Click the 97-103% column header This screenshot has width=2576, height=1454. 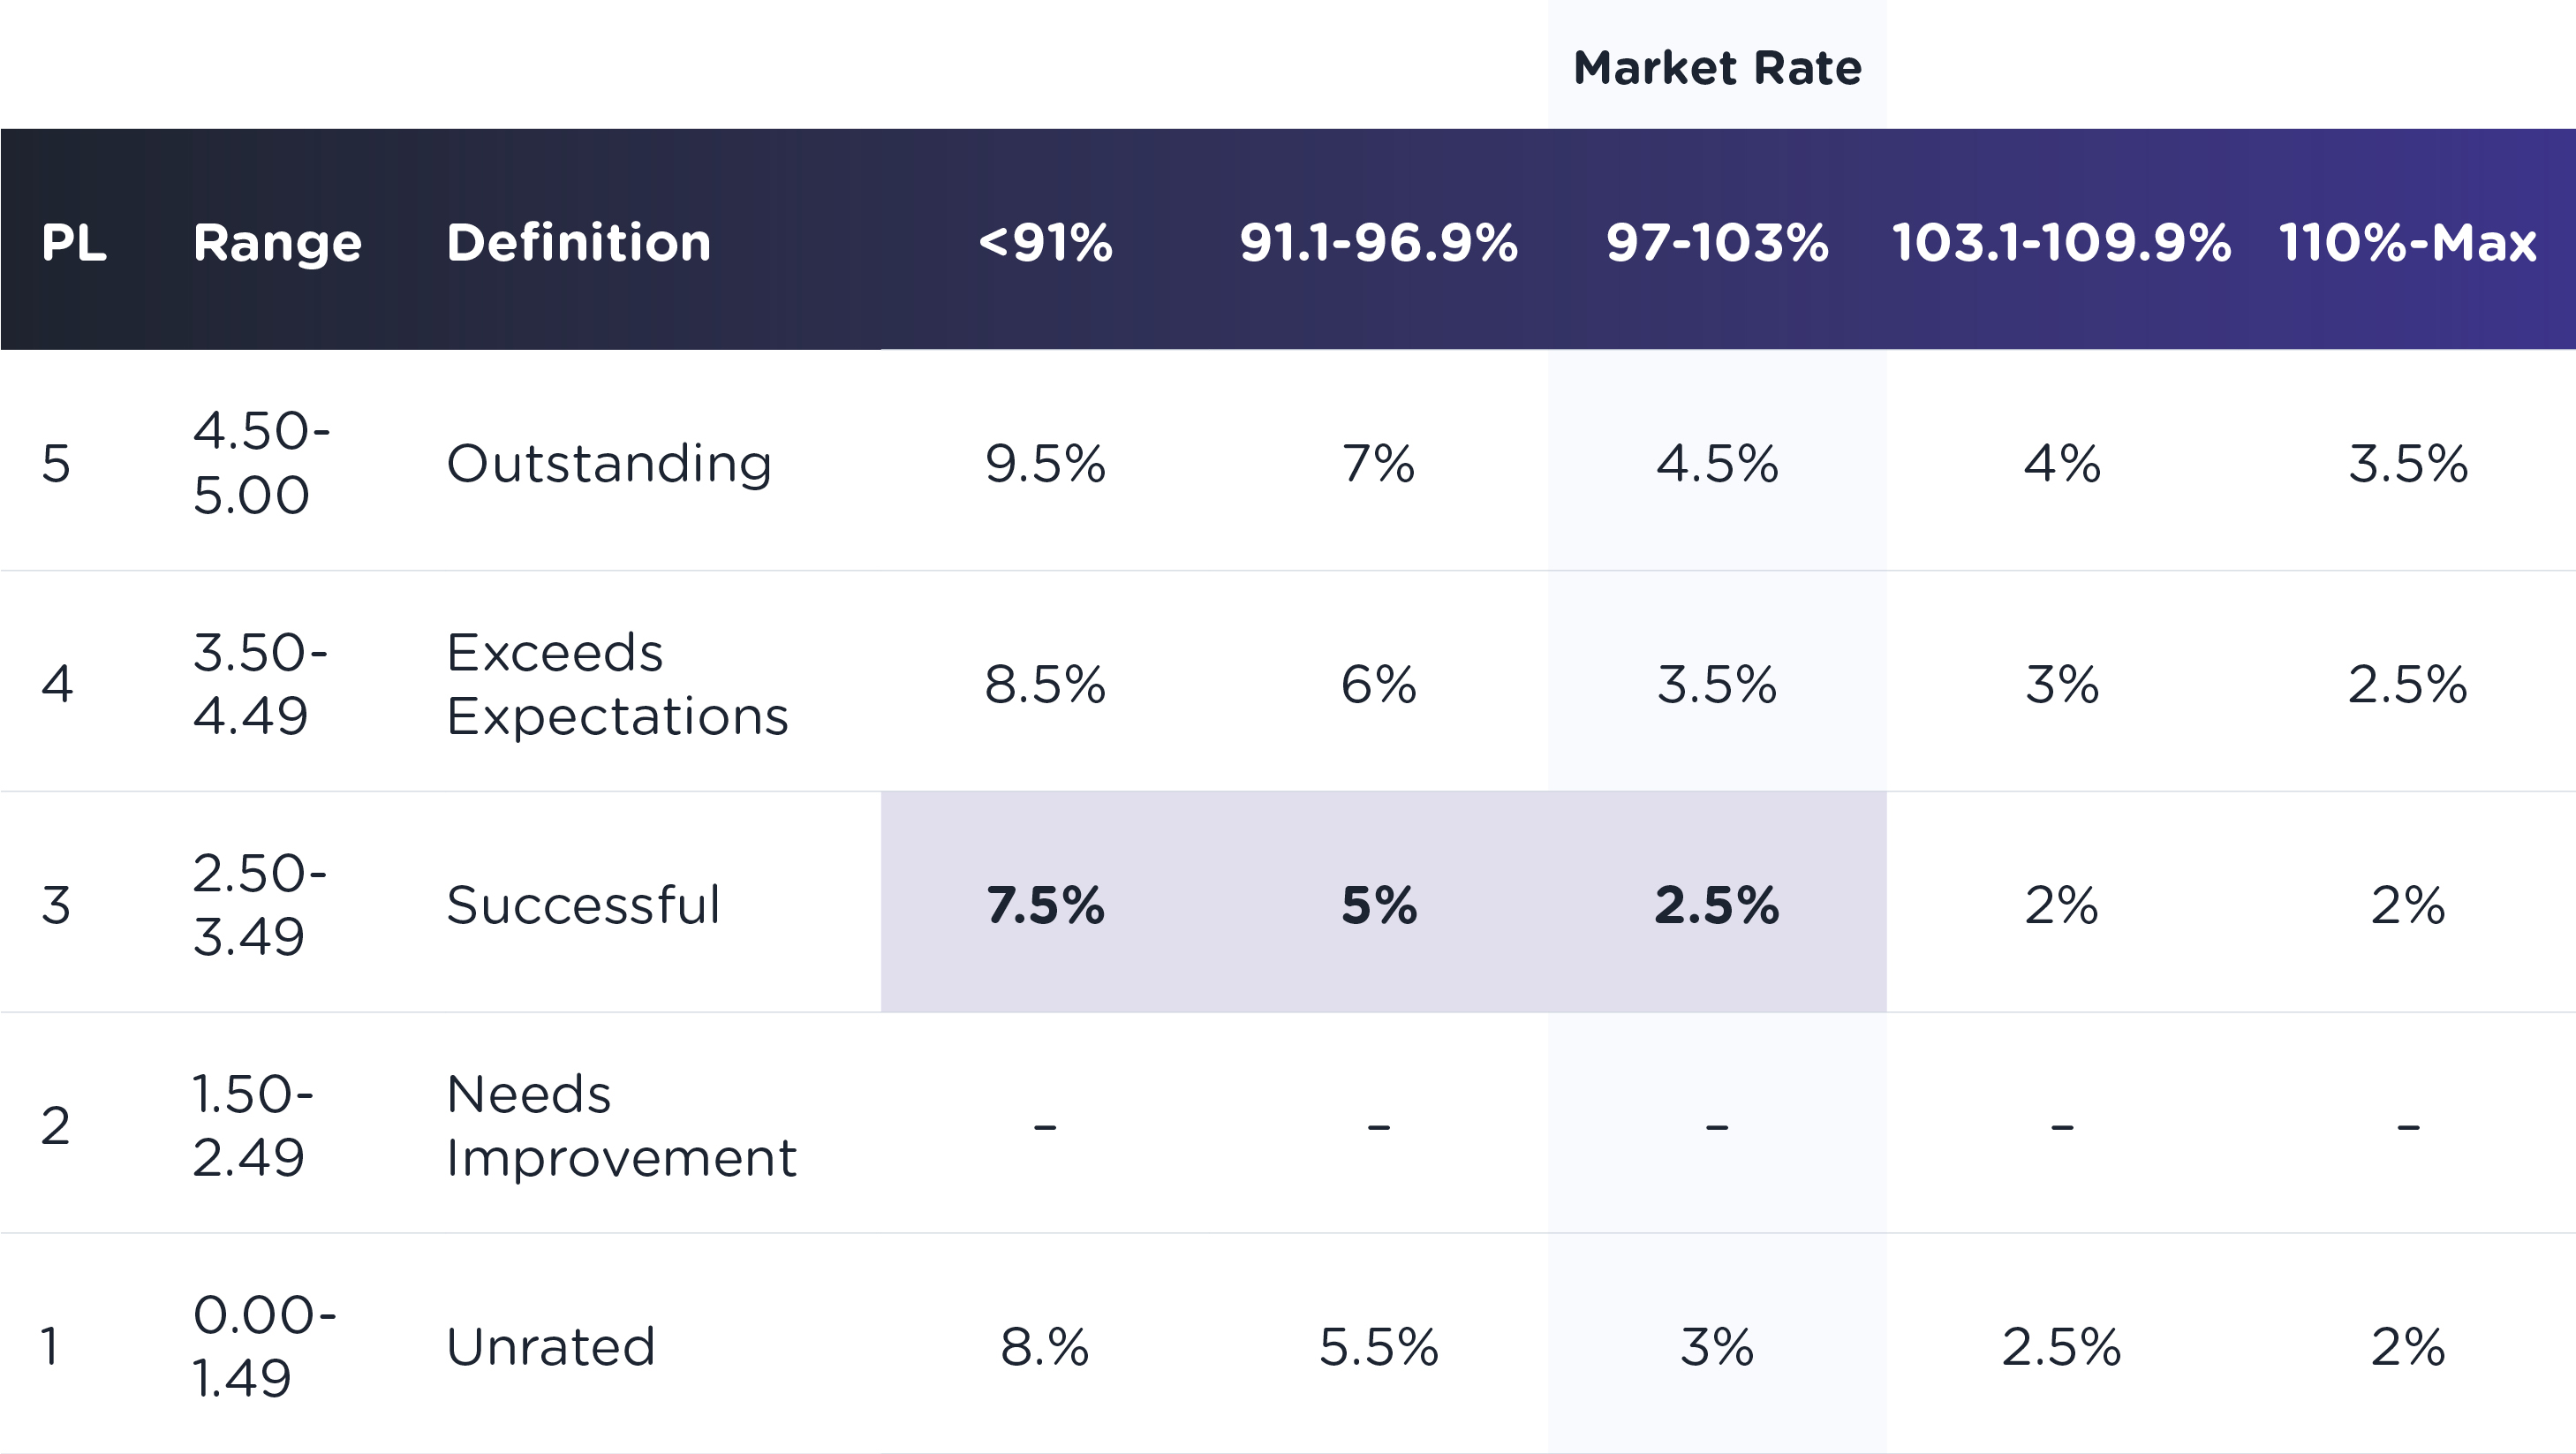[x=1717, y=243]
